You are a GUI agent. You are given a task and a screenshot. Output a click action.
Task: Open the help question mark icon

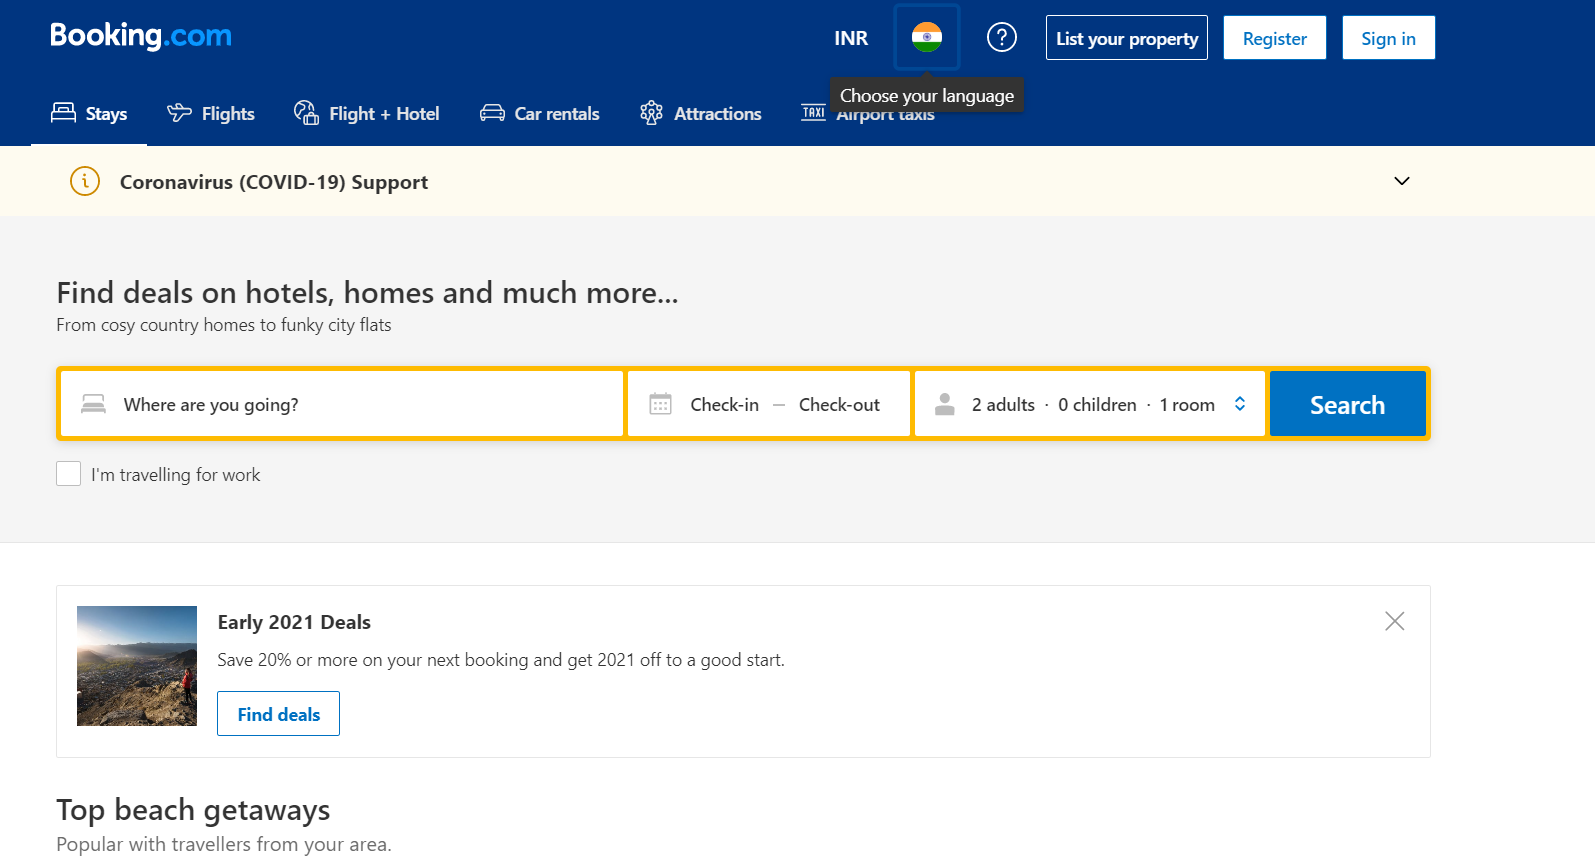click(1001, 37)
